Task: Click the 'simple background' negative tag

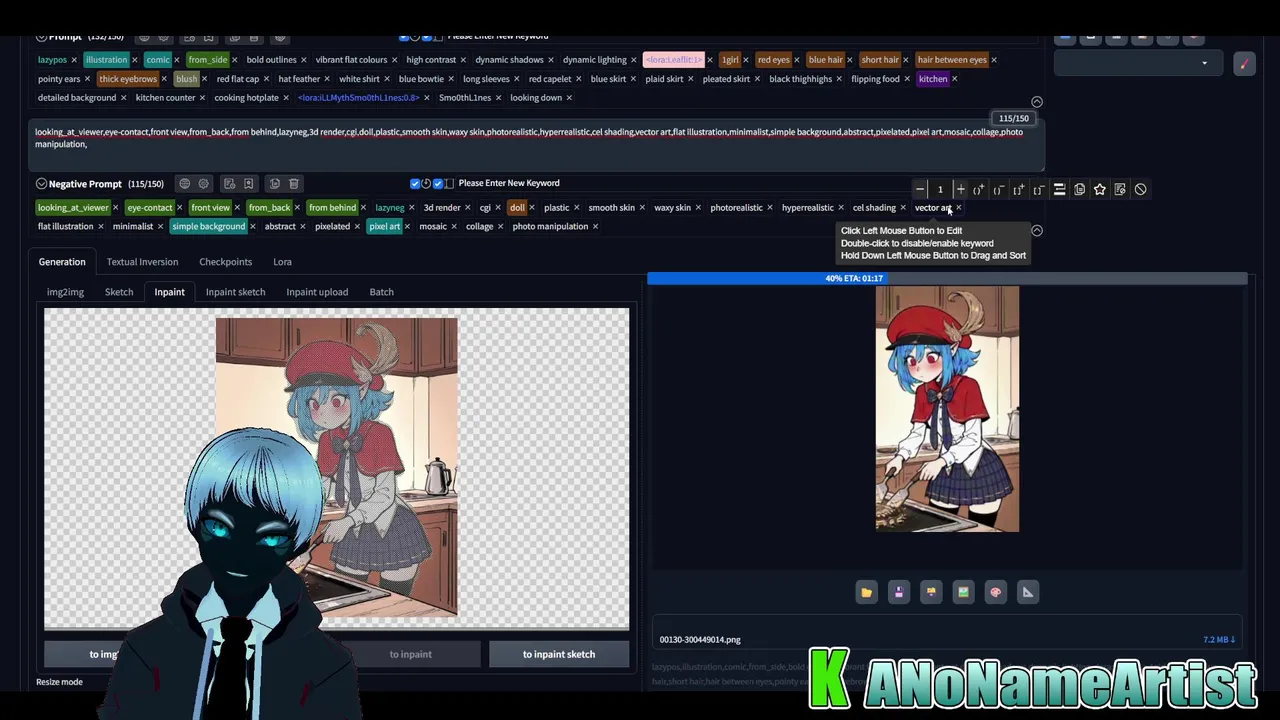Action: (208, 226)
